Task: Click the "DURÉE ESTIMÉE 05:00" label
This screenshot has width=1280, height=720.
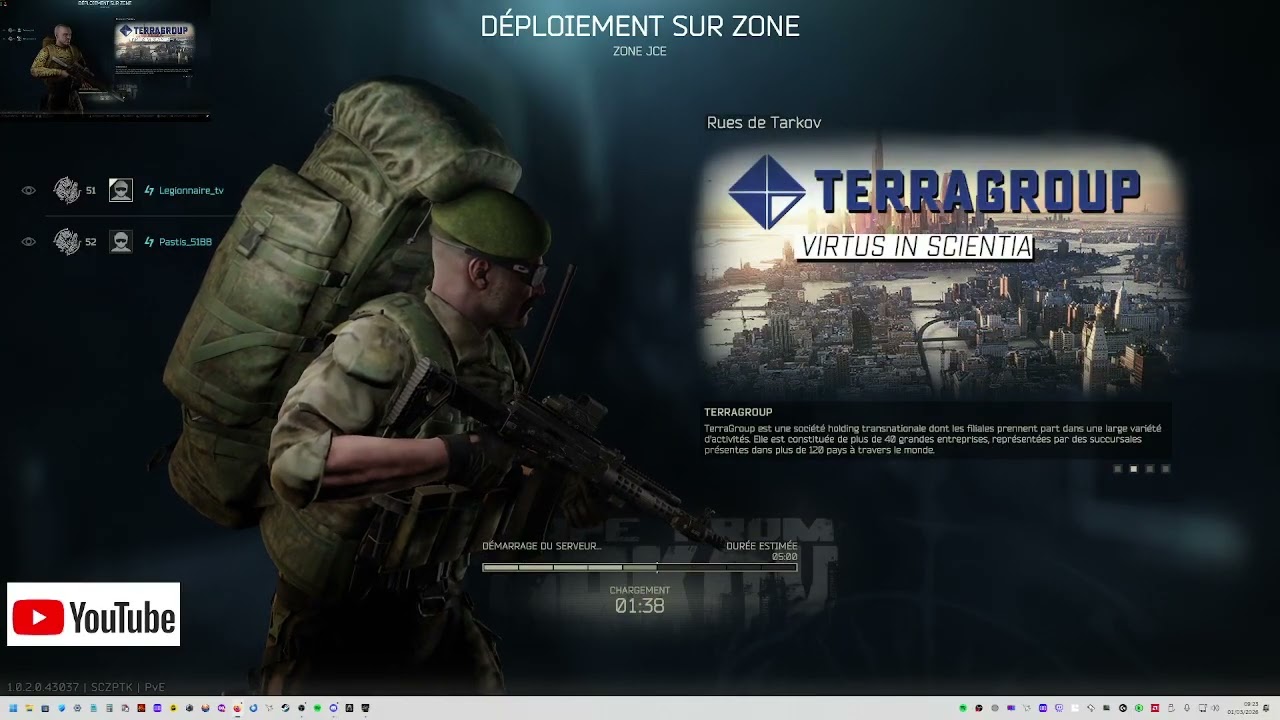Action: [x=762, y=551]
